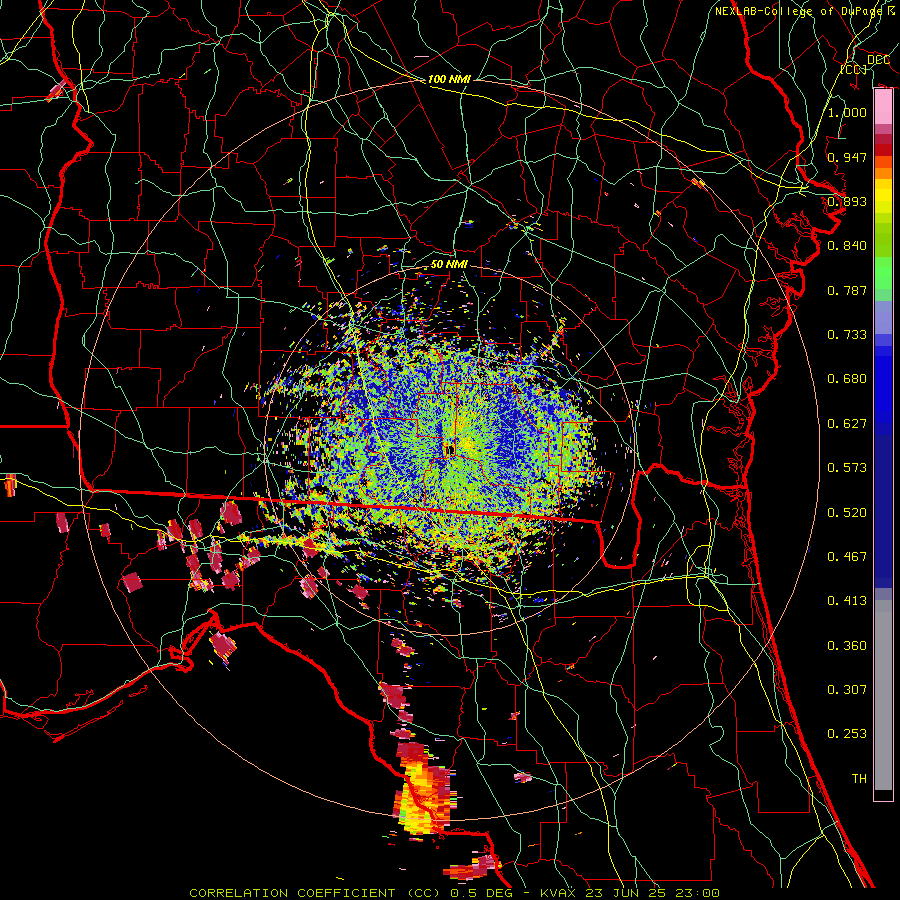
Task: Select the 0.733 legend value
Action: (847, 335)
